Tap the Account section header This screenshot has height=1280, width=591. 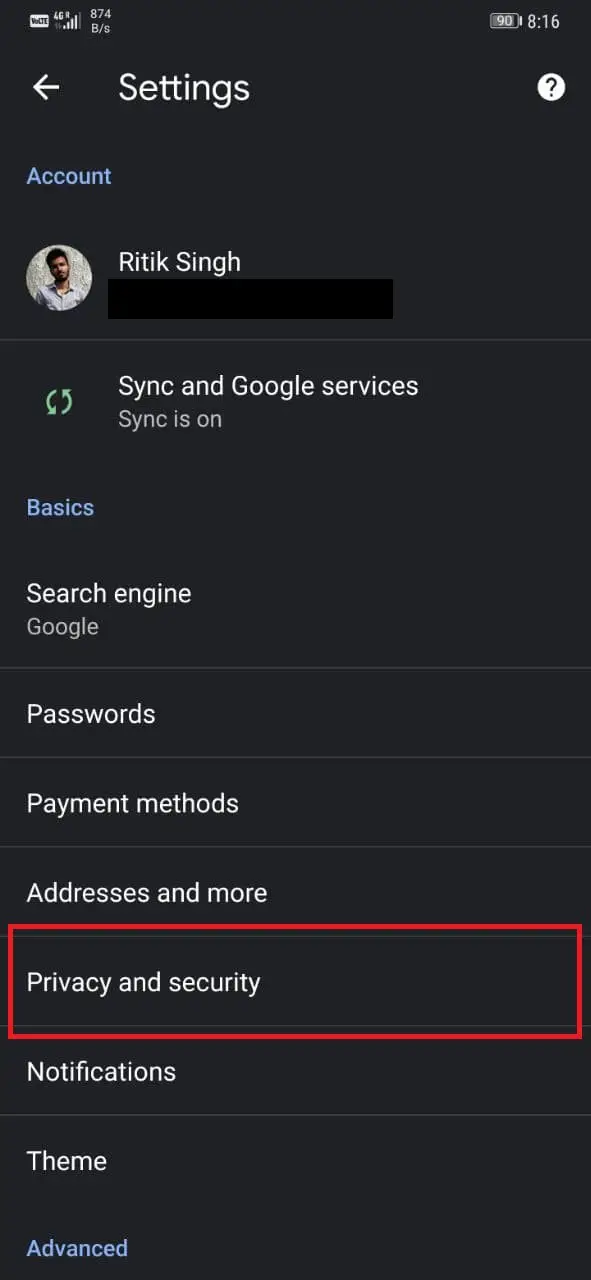click(x=69, y=176)
